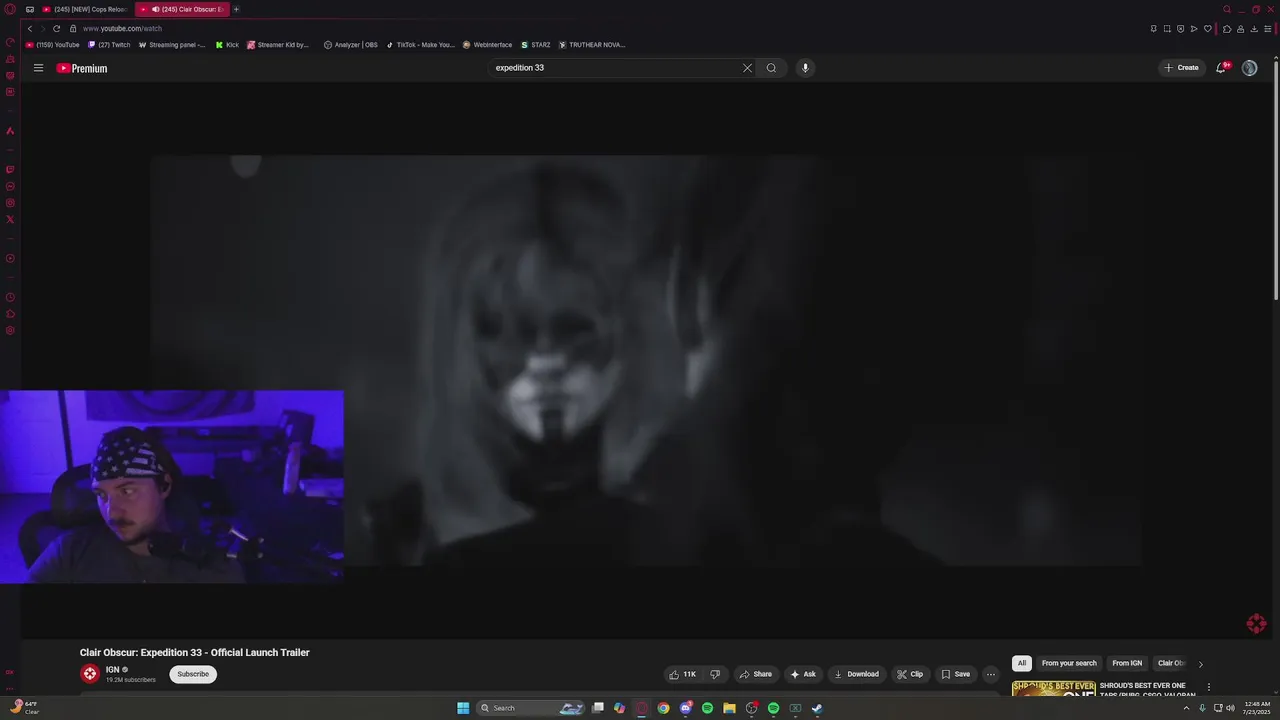This screenshot has width=1280, height=720.
Task: Select the All filter chip
Action: tap(1022, 663)
